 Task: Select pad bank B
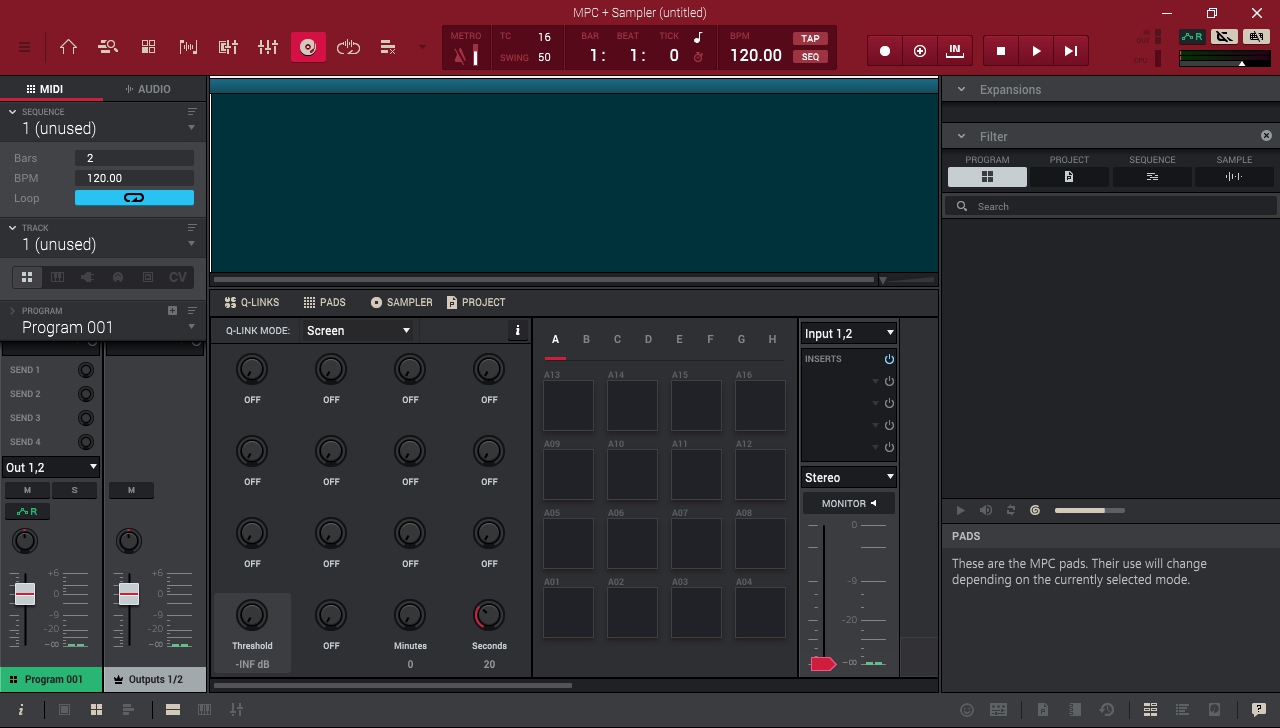tap(586, 339)
